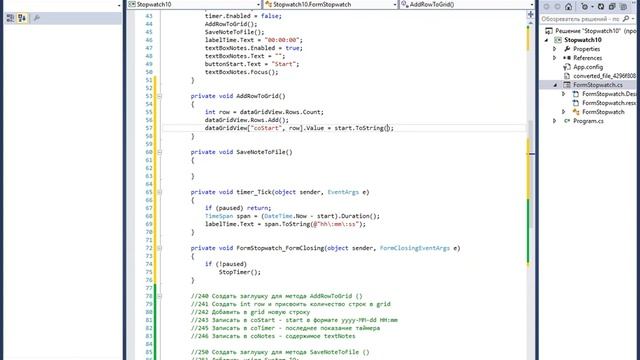Click timer_Tick method name on line 65
Viewport: 640px width, 360px height.
click(254, 192)
